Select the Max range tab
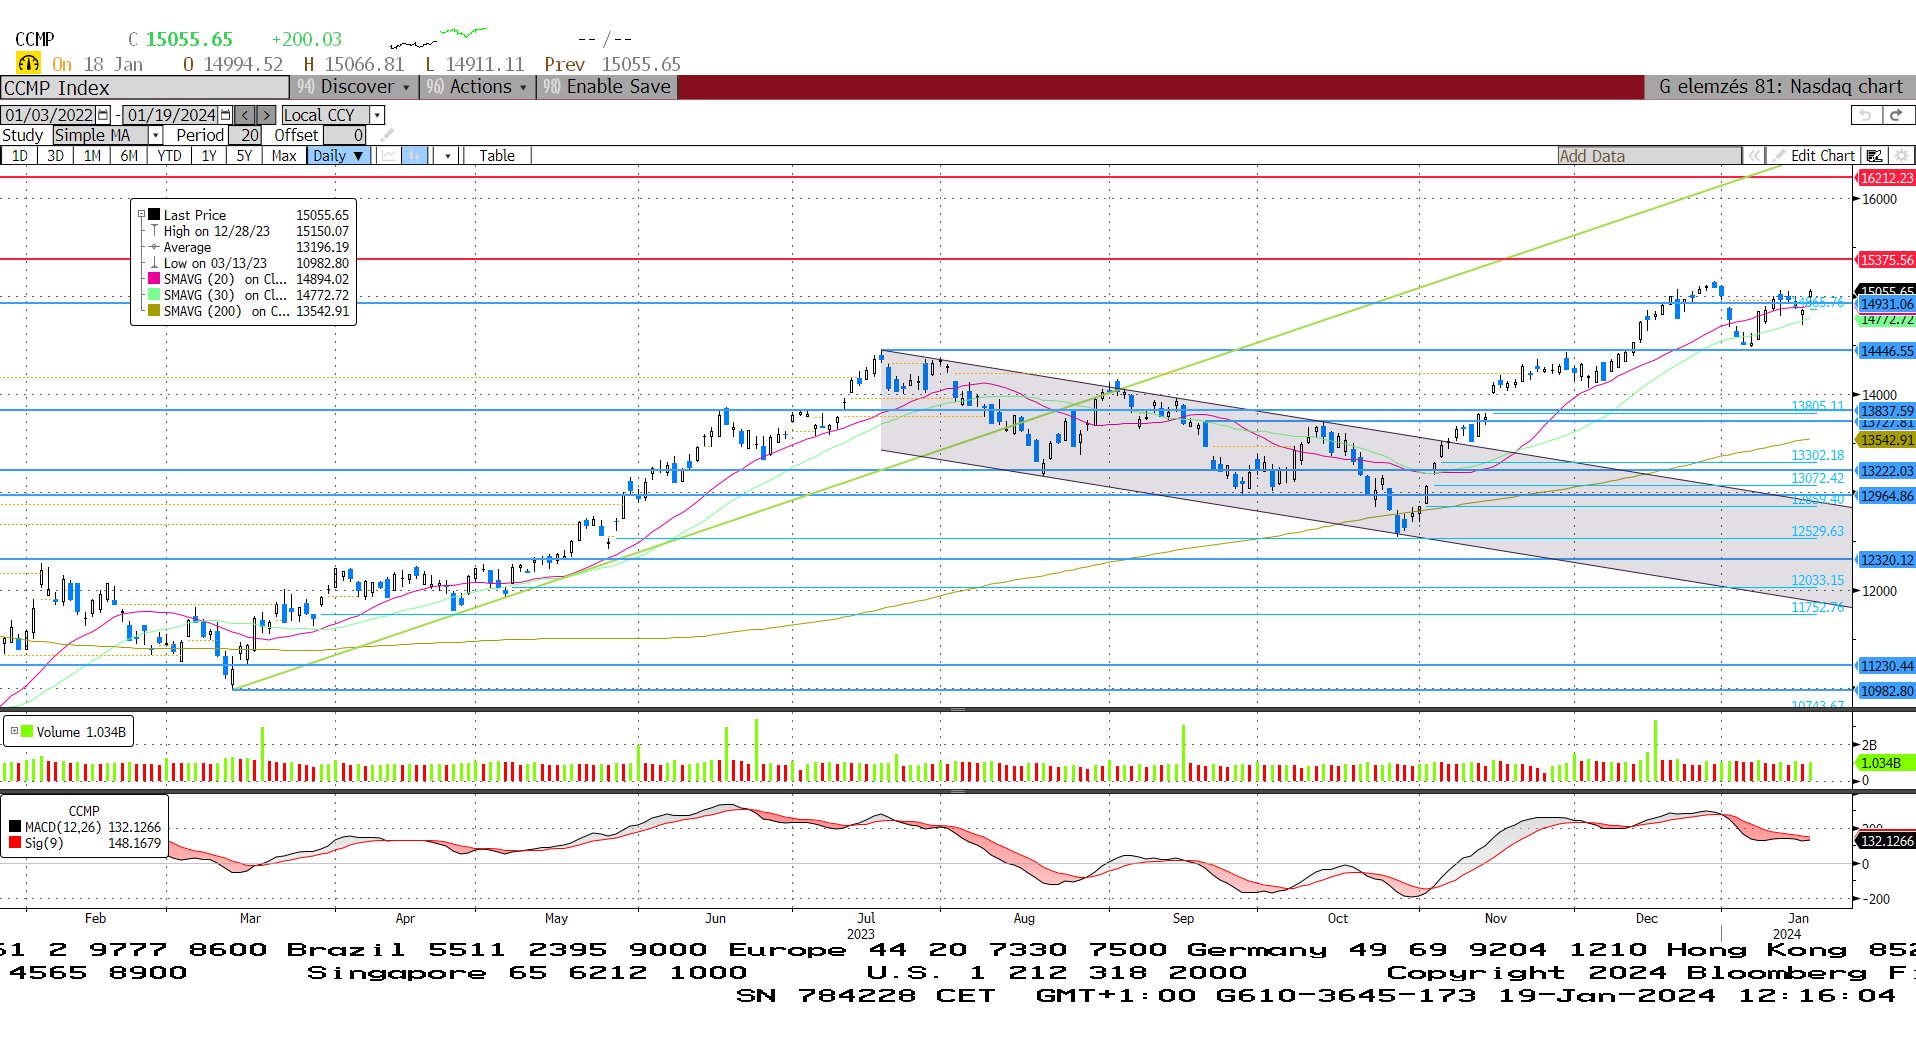 pyautogui.click(x=284, y=156)
